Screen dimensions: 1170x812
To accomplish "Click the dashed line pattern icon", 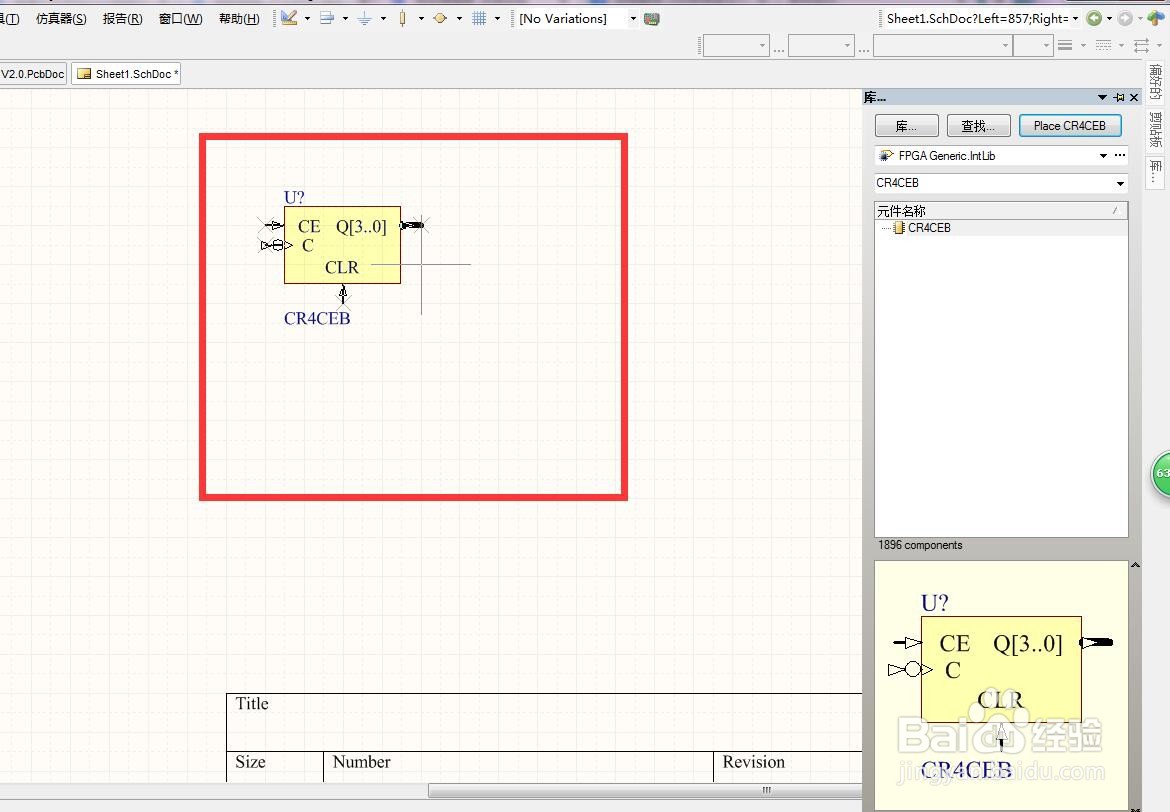I will 1104,46.
